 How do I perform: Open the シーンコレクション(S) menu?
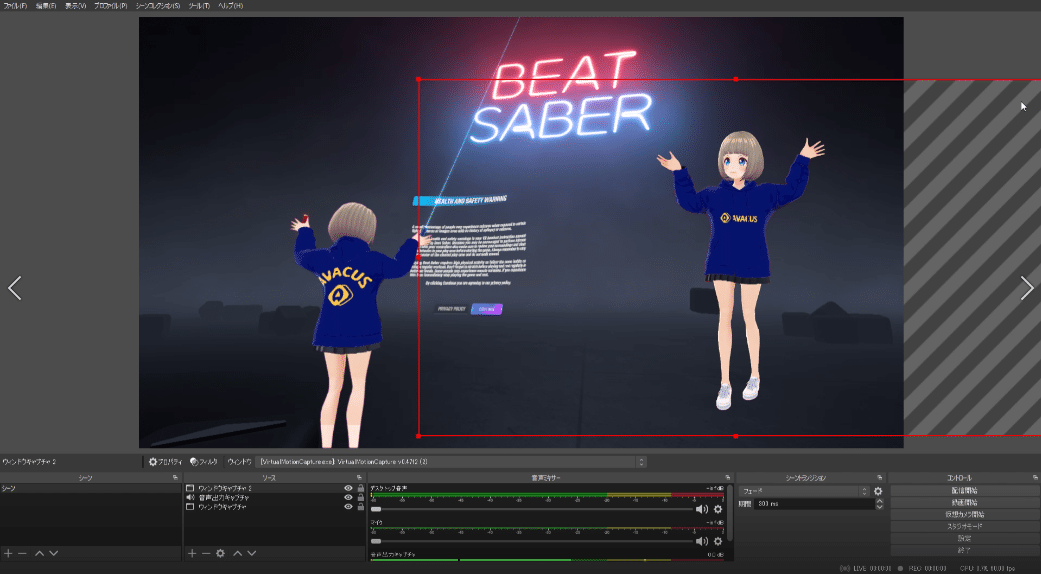pos(157,5)
